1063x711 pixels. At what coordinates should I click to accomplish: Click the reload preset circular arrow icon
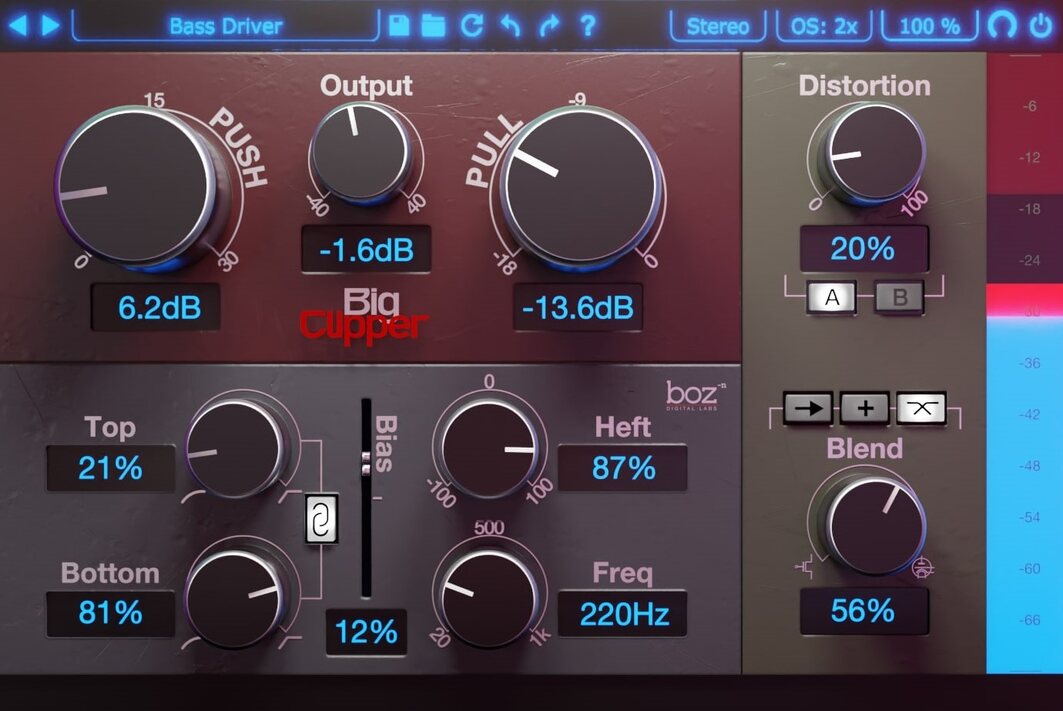point(472,25)
